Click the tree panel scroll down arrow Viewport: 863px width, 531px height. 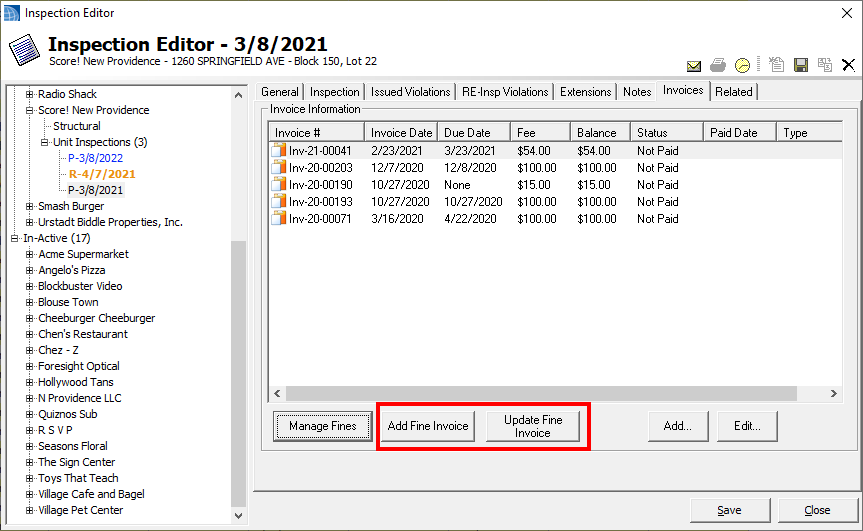[x=238, y=516]
